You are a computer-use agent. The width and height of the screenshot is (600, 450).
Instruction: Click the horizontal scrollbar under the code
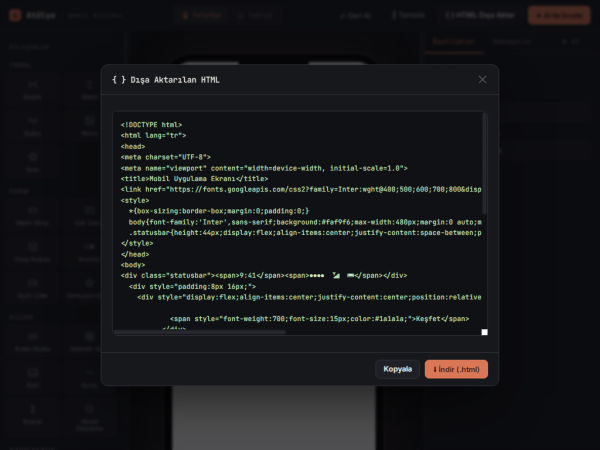[199, 332]
